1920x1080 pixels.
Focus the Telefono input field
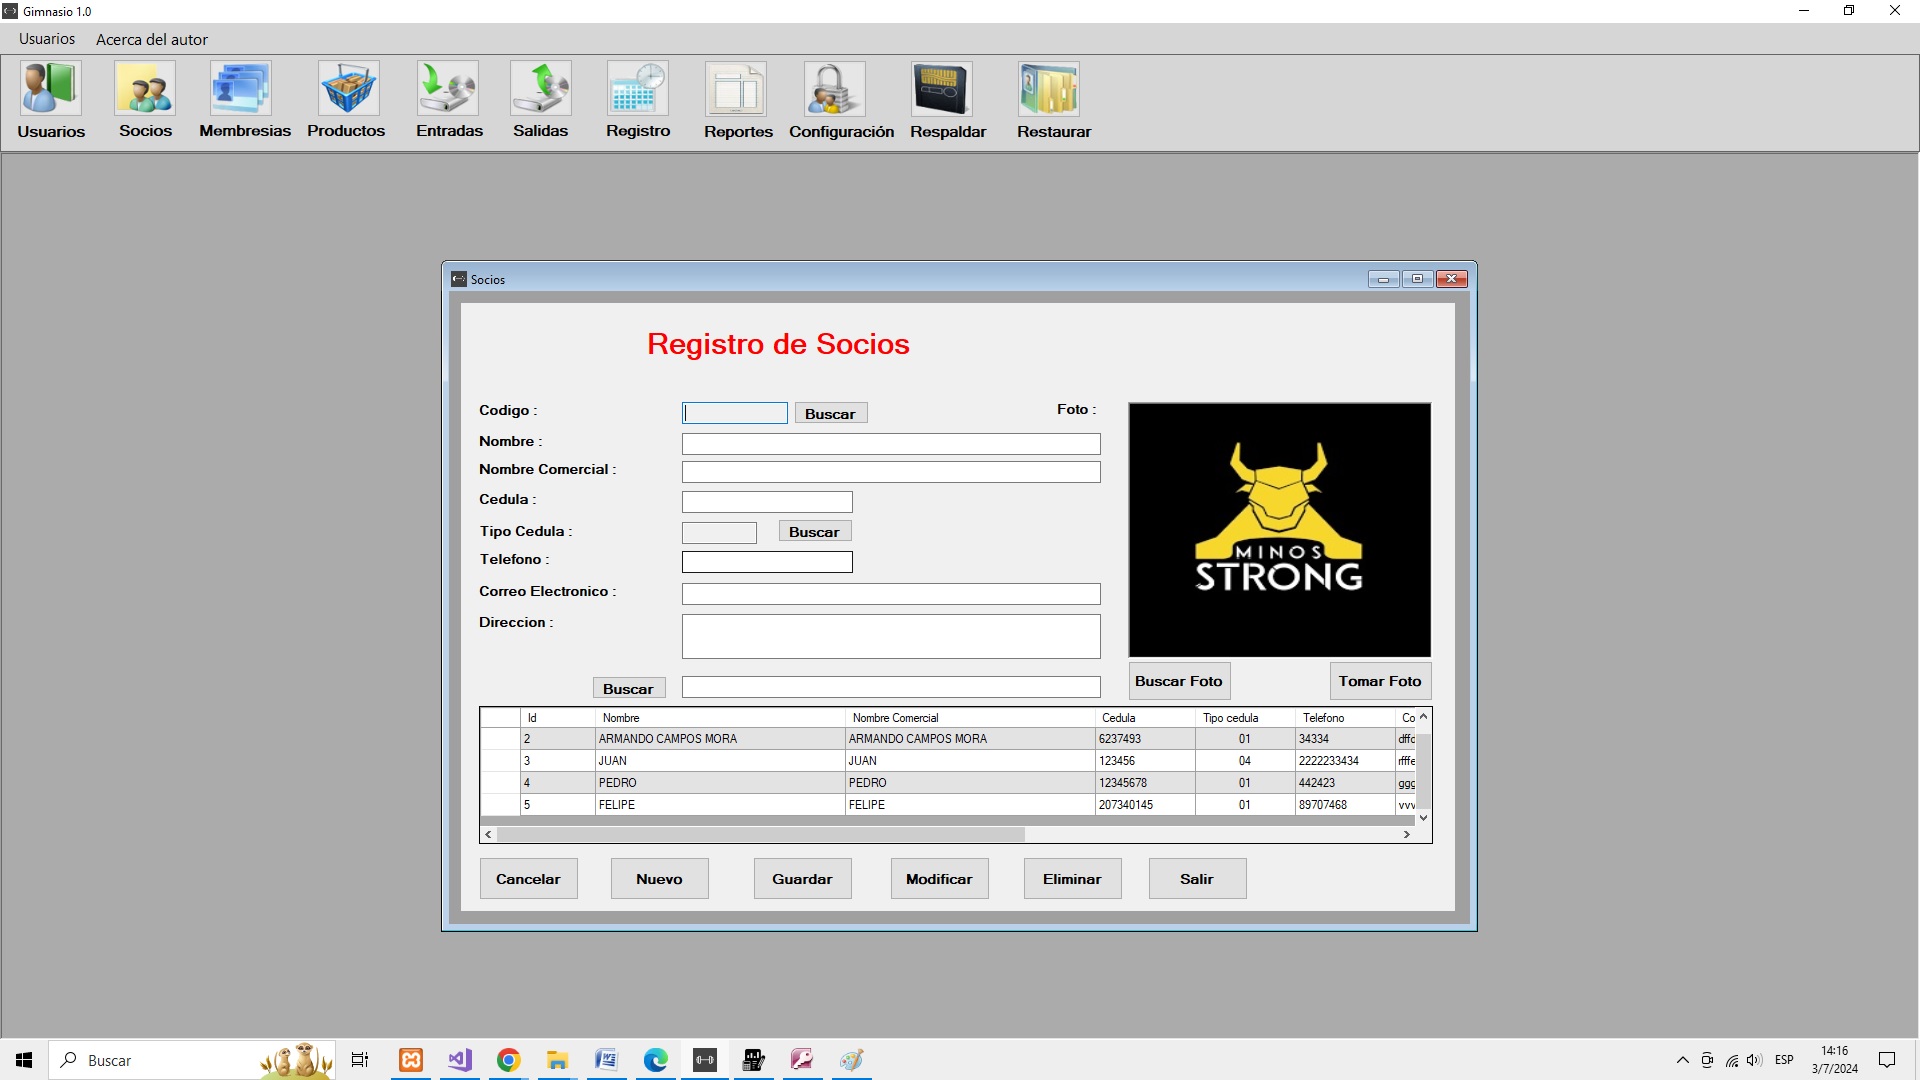pyautogui.click(x=767, y=562)
